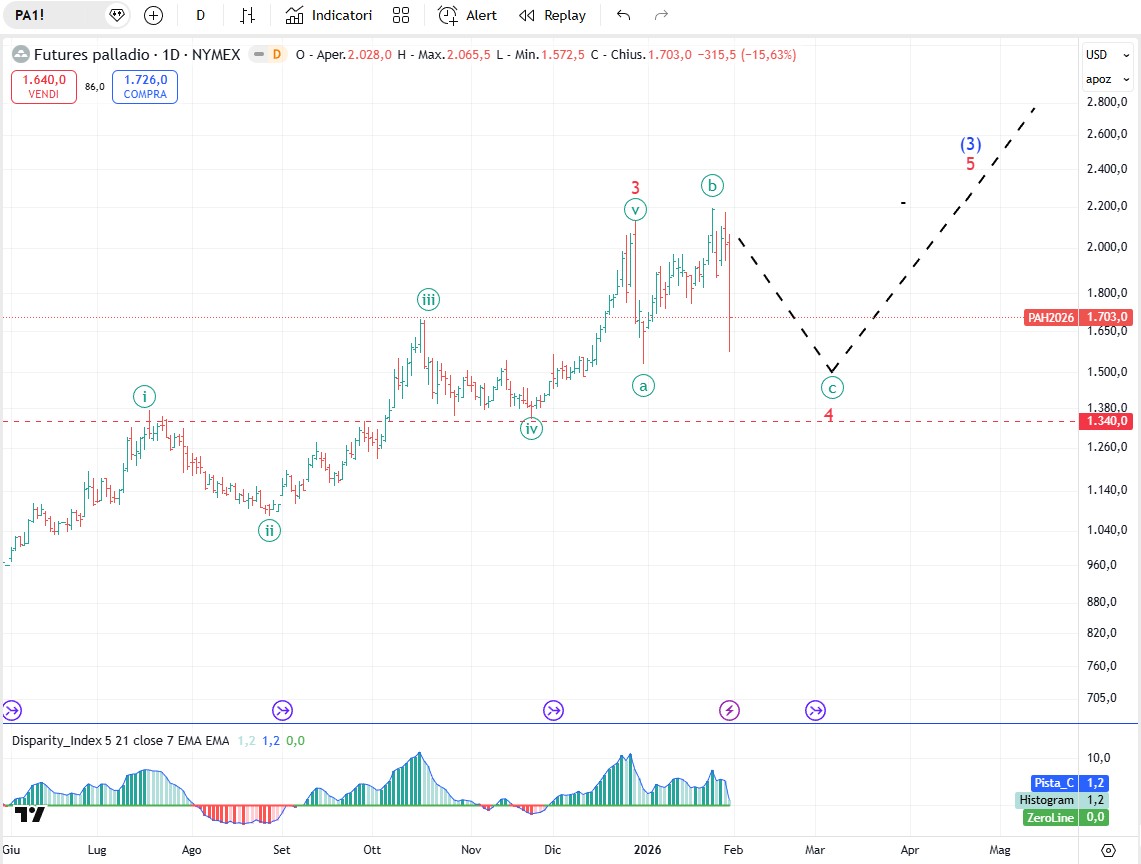Viewport: 1141px width, 864px height.
Task: Click the delayed data D status badge
Action: pos(275,54)
